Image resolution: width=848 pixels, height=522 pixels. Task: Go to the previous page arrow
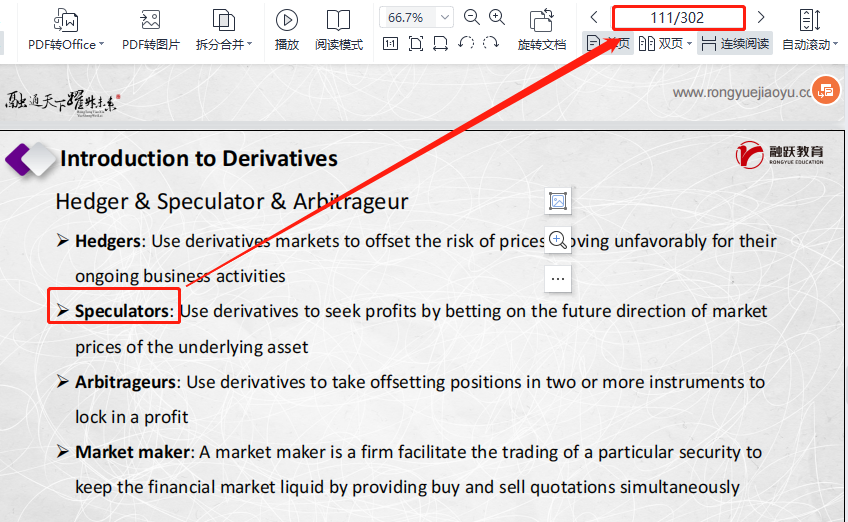click(594, 17)
